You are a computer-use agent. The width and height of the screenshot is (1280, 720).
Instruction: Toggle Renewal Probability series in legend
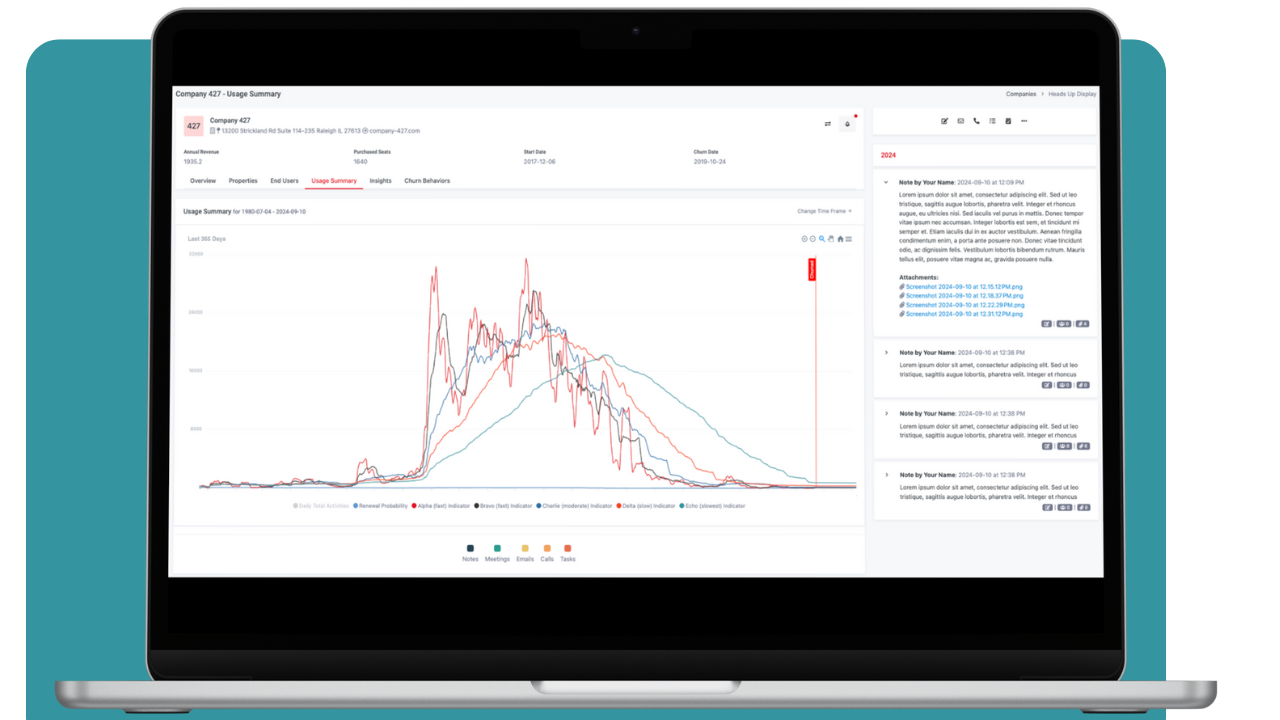click(x=381, y=506)
